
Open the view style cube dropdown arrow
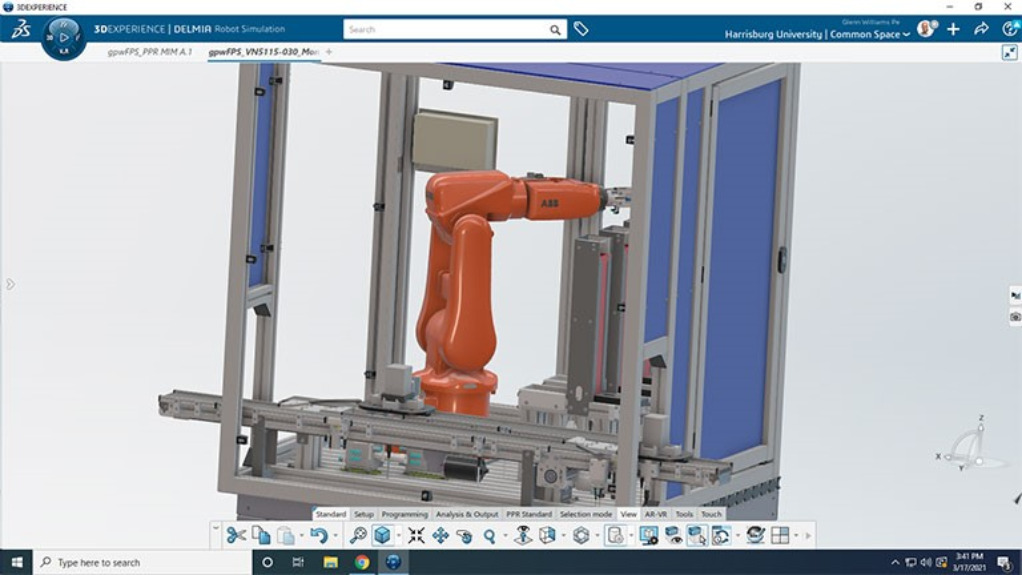398,536
